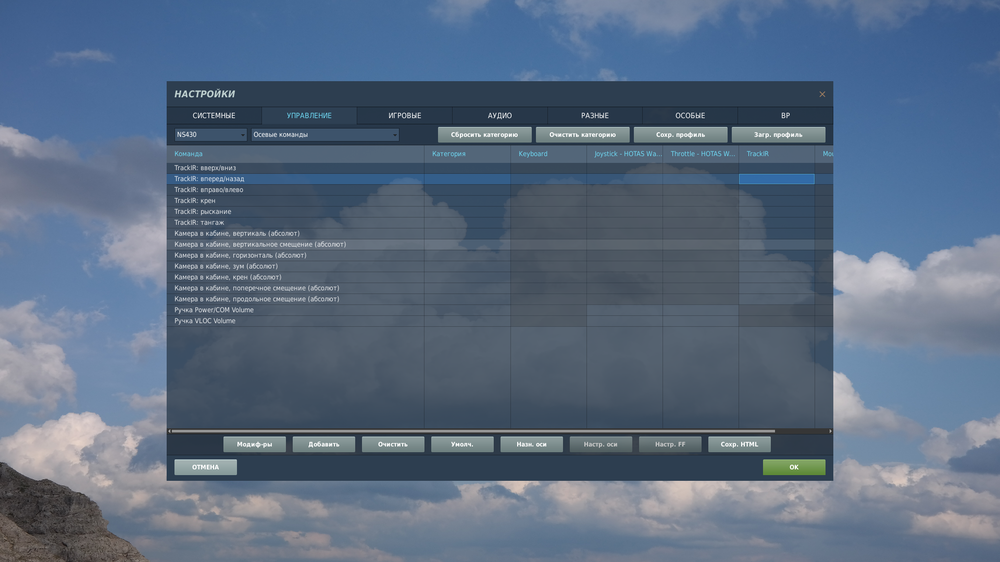The width and height of the screenshot is (1000, 562).
Task: Click the Keyboard column header
Action: [x=548, y=154]
